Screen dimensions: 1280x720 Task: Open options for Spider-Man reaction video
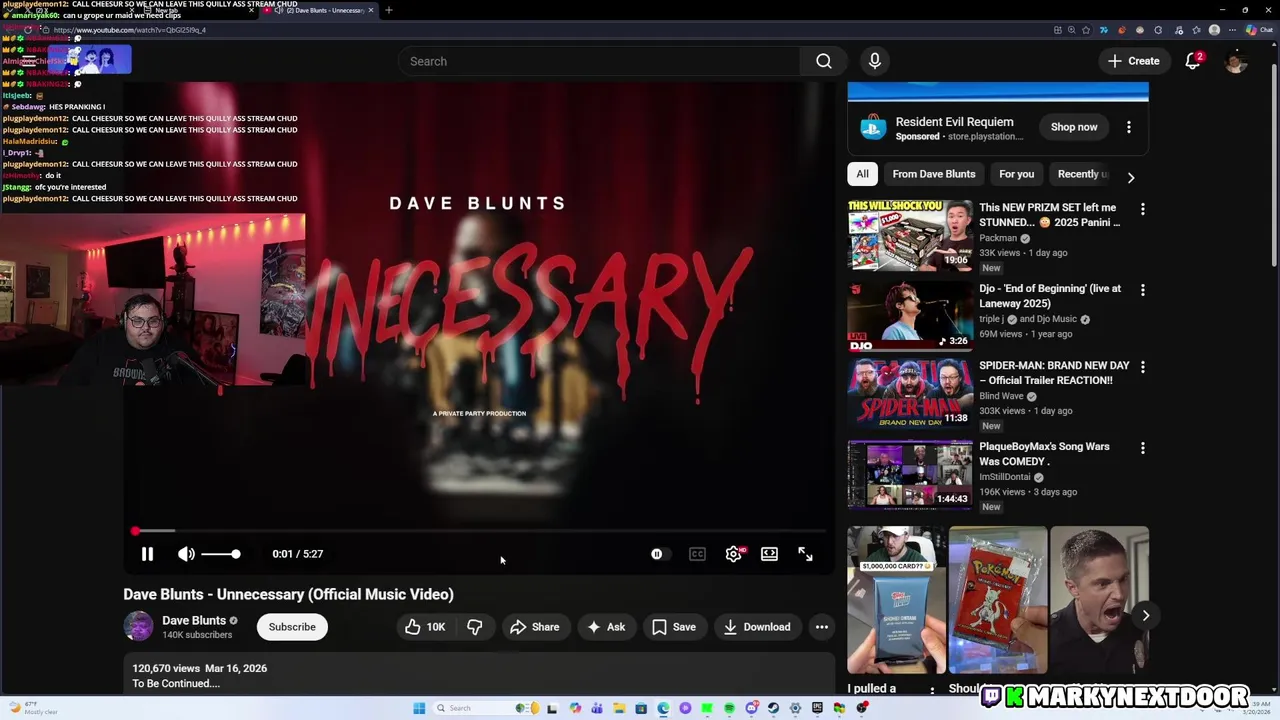pos(1143,367)
